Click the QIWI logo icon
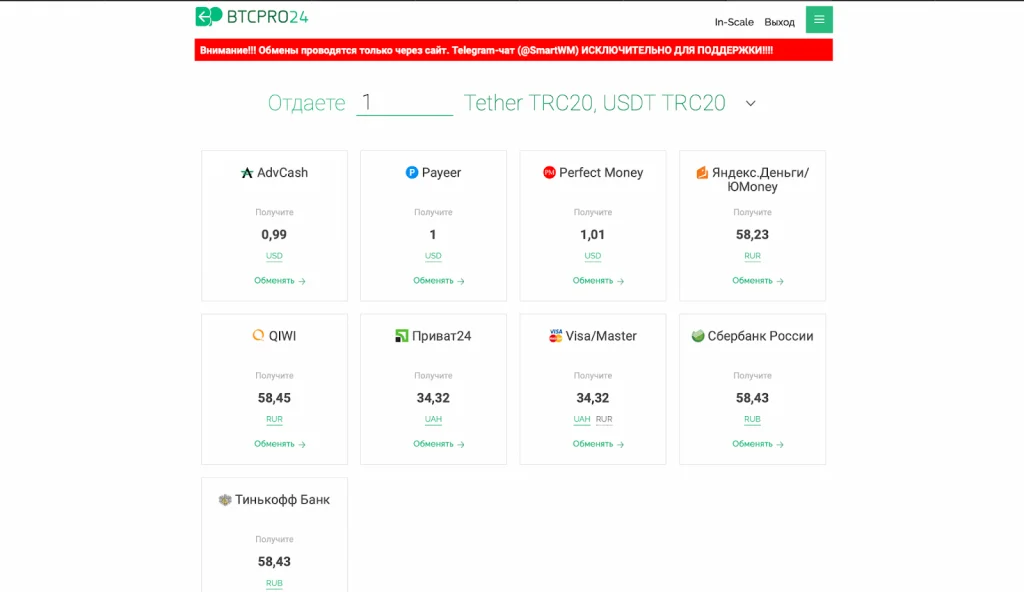 click(259, 335)
